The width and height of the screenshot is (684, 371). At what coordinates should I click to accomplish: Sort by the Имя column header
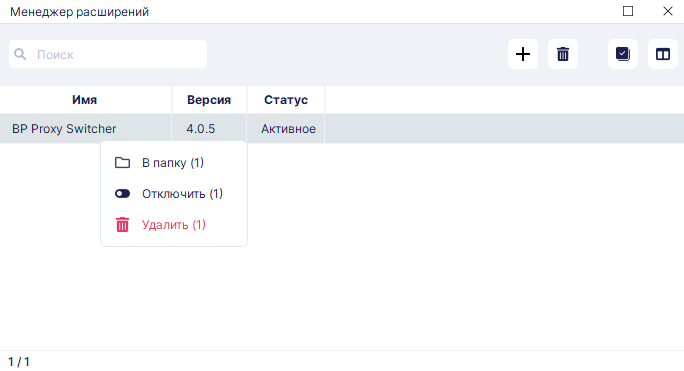(85, 100)
